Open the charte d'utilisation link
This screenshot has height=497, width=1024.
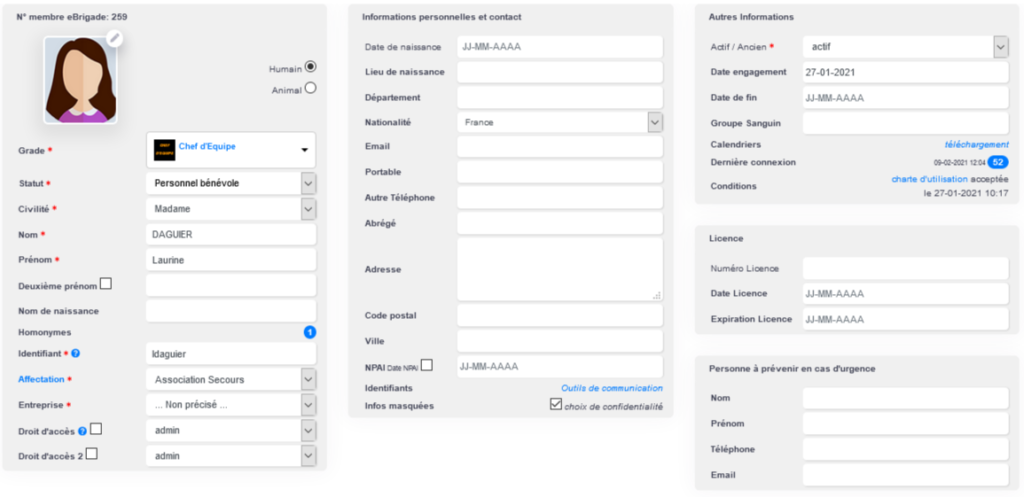[x=928, y=180]
